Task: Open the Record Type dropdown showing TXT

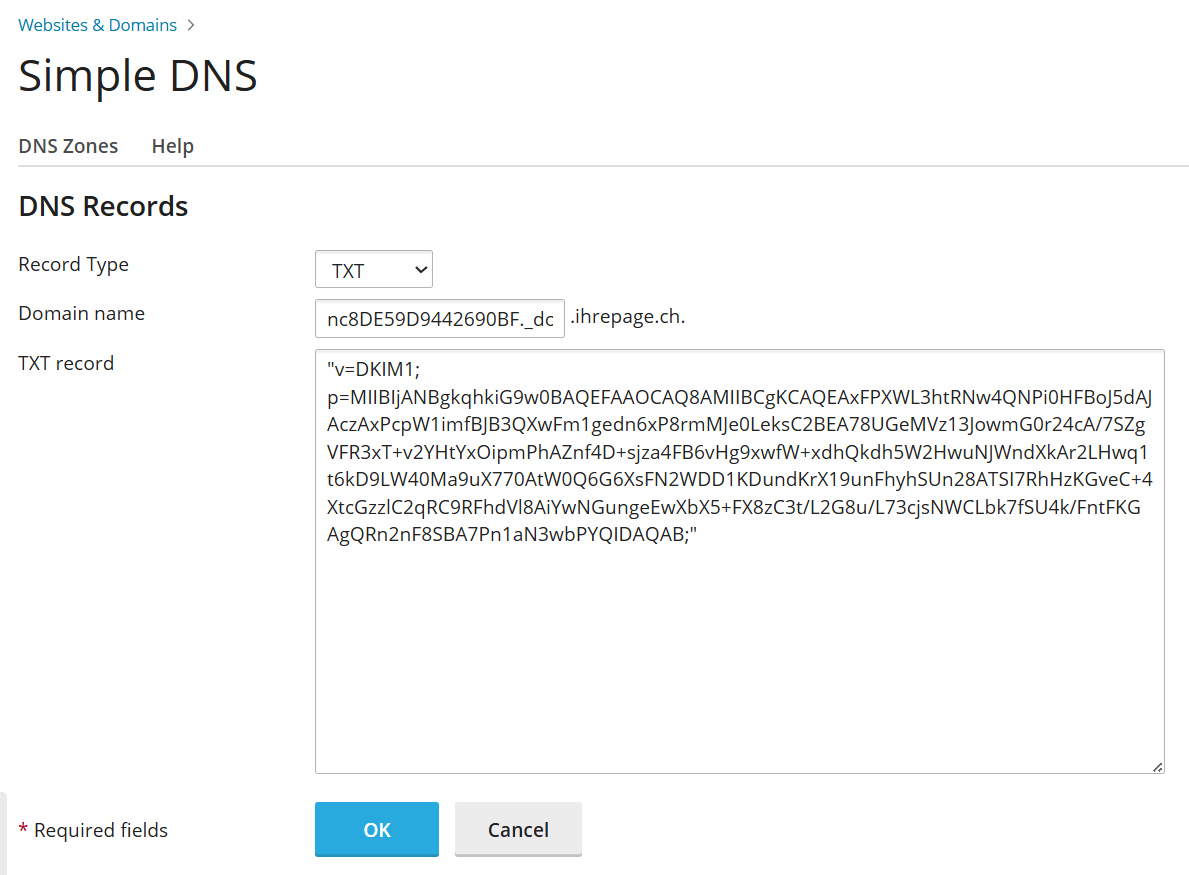Action: point(374,270)
